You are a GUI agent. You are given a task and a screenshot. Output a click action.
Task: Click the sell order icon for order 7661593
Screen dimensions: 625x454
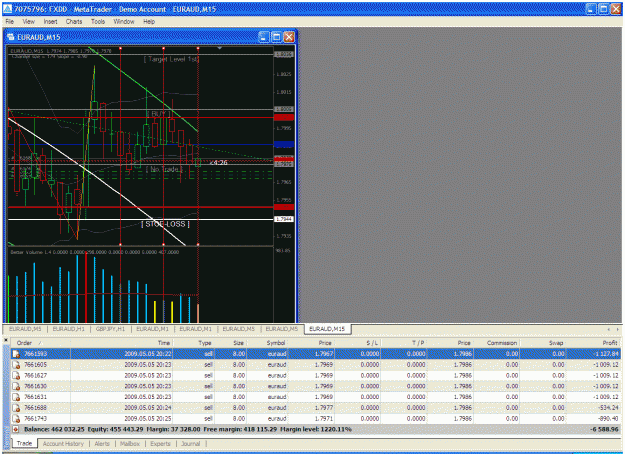pos(16,354)
